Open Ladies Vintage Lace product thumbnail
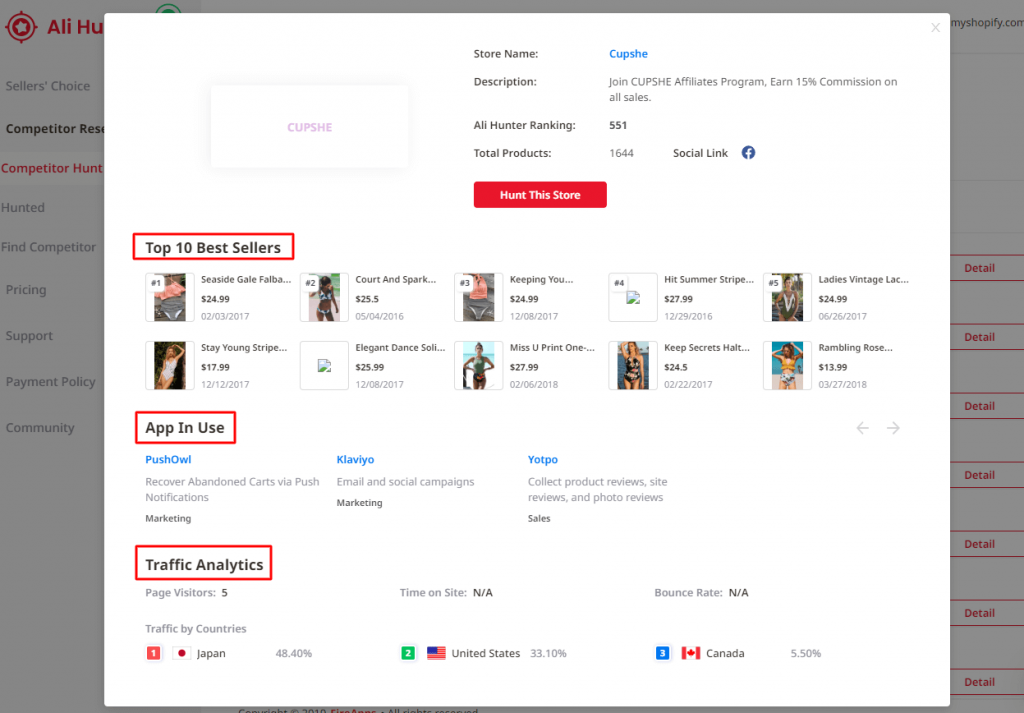 (788, 298)
